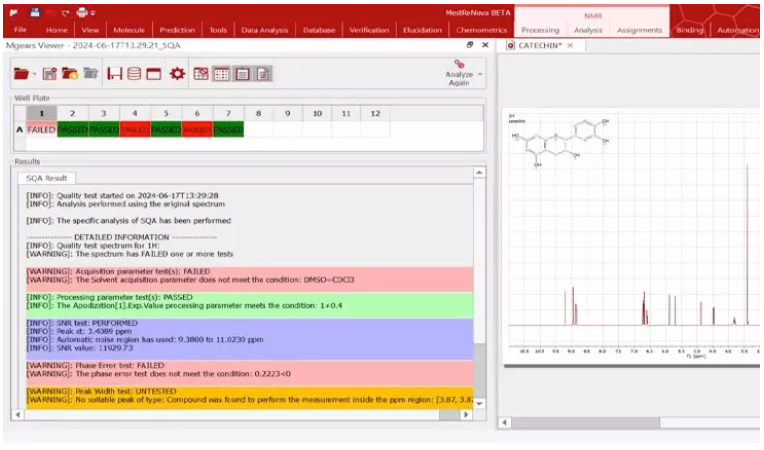Open the dropdown arrow beside open-folder icon
The width and height of the screenshot is (764, 450).
tap(34, 75)
